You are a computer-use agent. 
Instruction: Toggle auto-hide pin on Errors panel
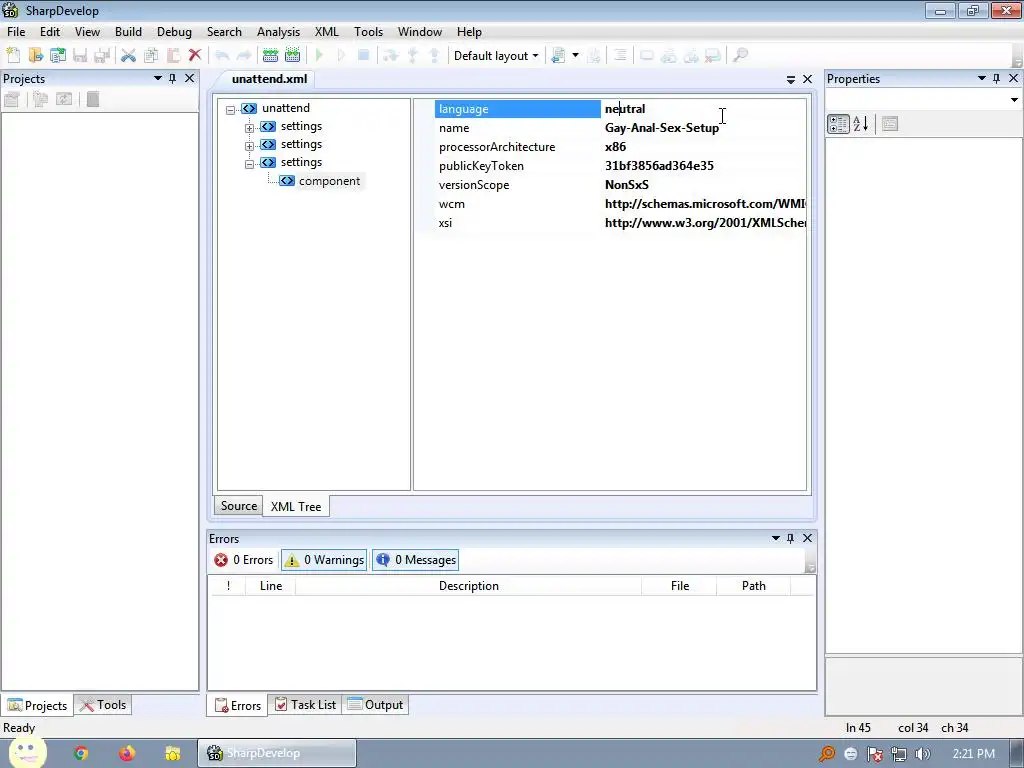(791, 538)
